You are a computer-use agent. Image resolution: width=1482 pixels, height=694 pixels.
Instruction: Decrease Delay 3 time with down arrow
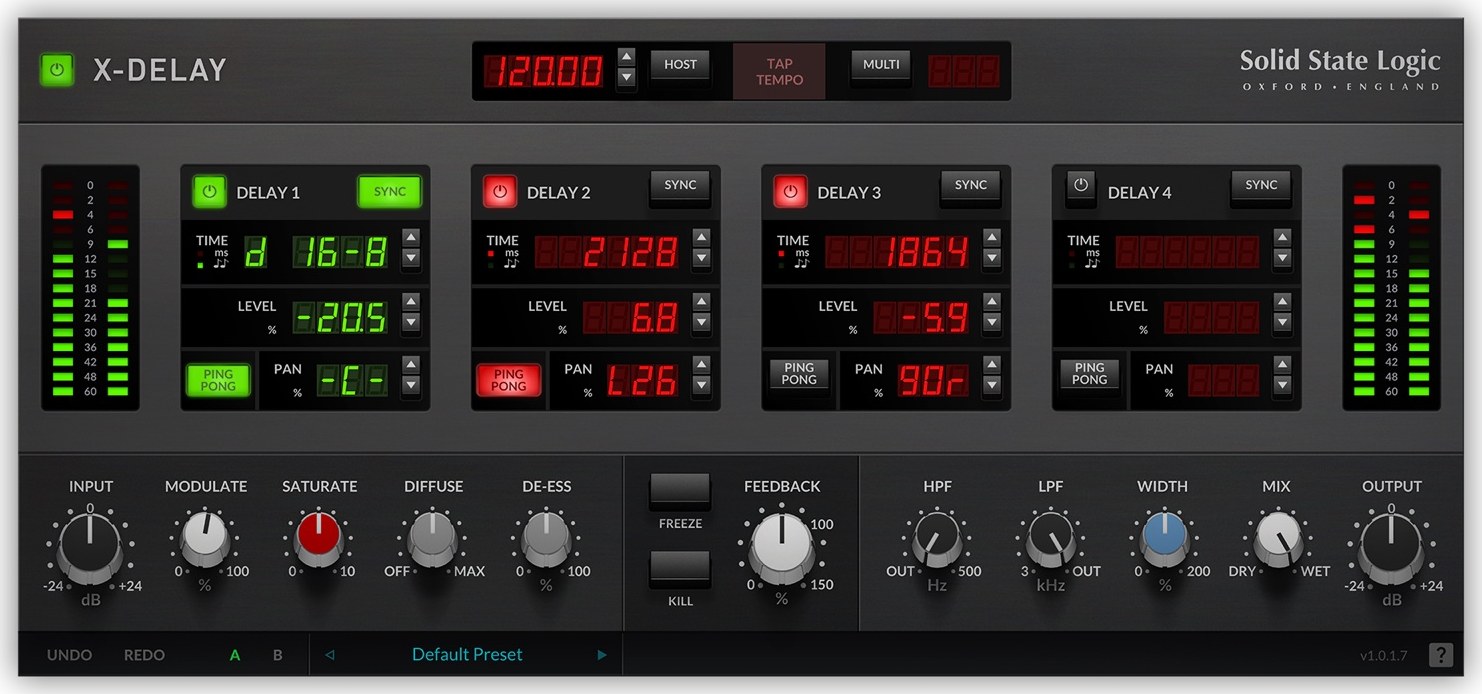[991, 259]
